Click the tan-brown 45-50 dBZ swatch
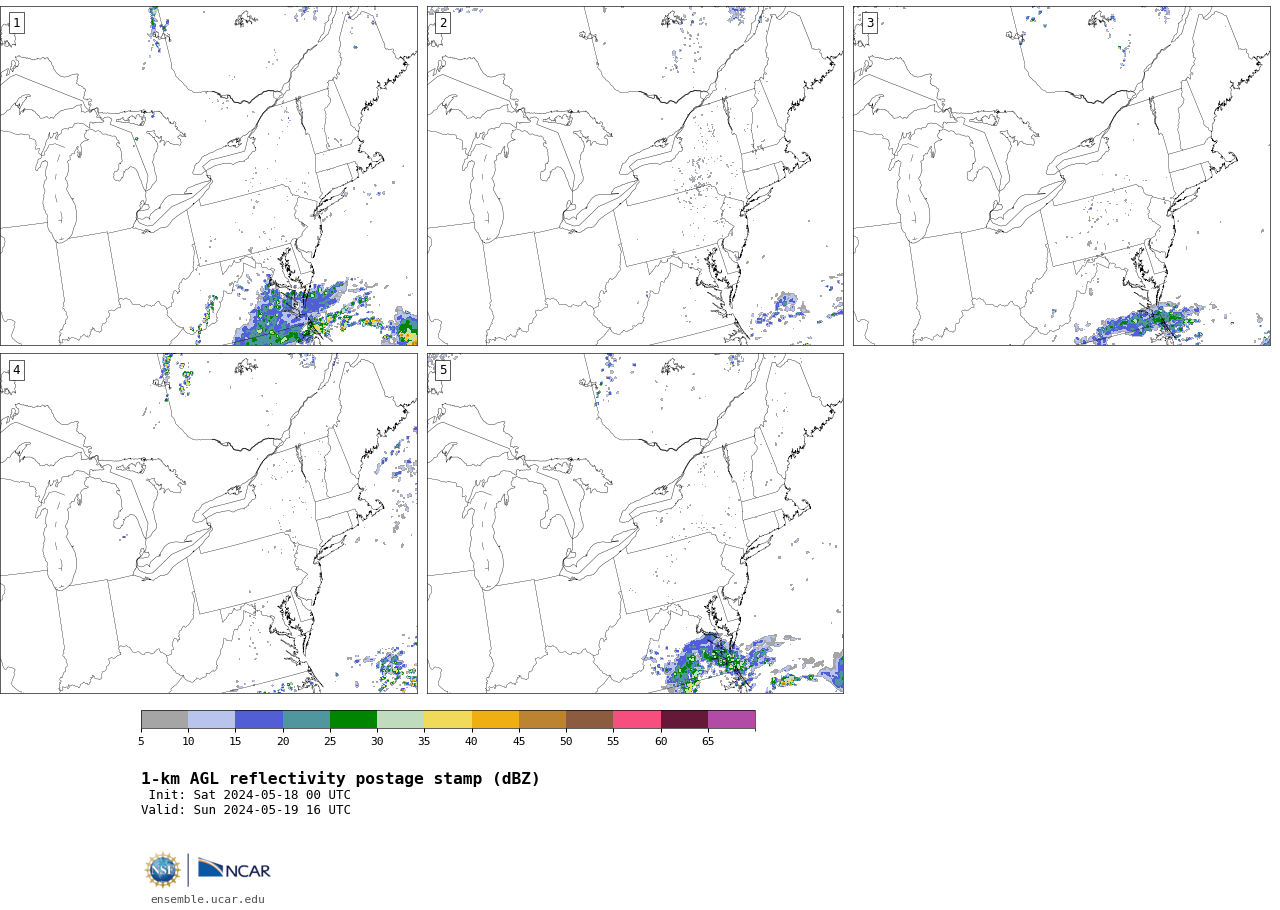 point(543,720)
